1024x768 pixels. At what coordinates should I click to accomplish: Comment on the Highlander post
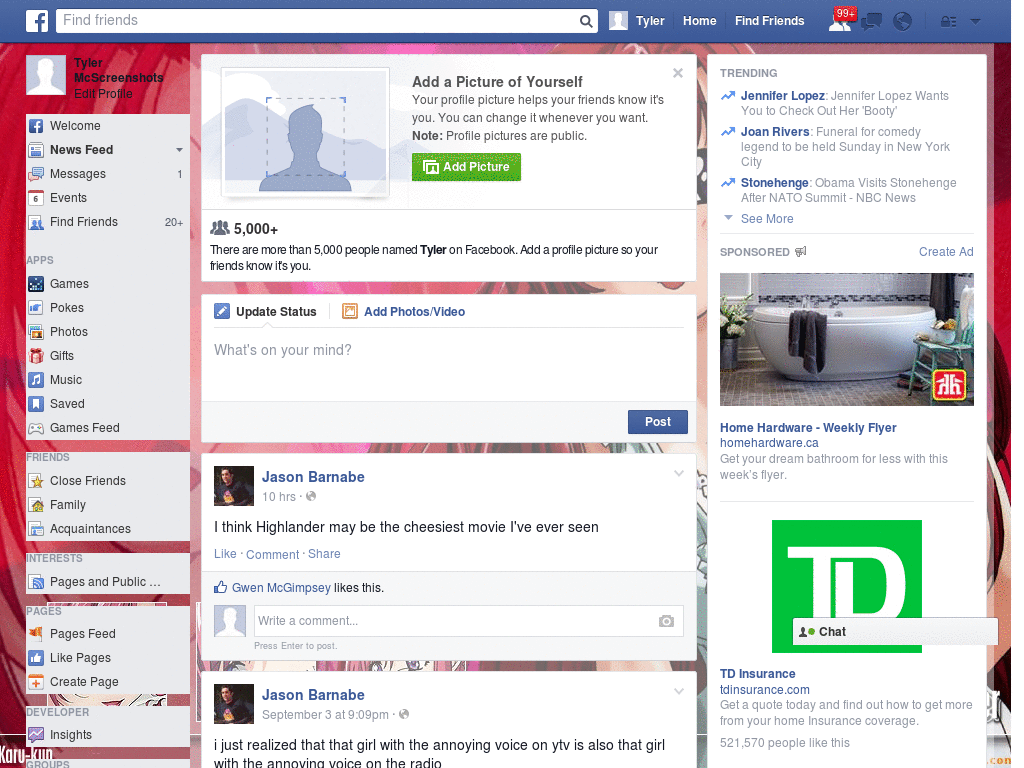(272, 554)
